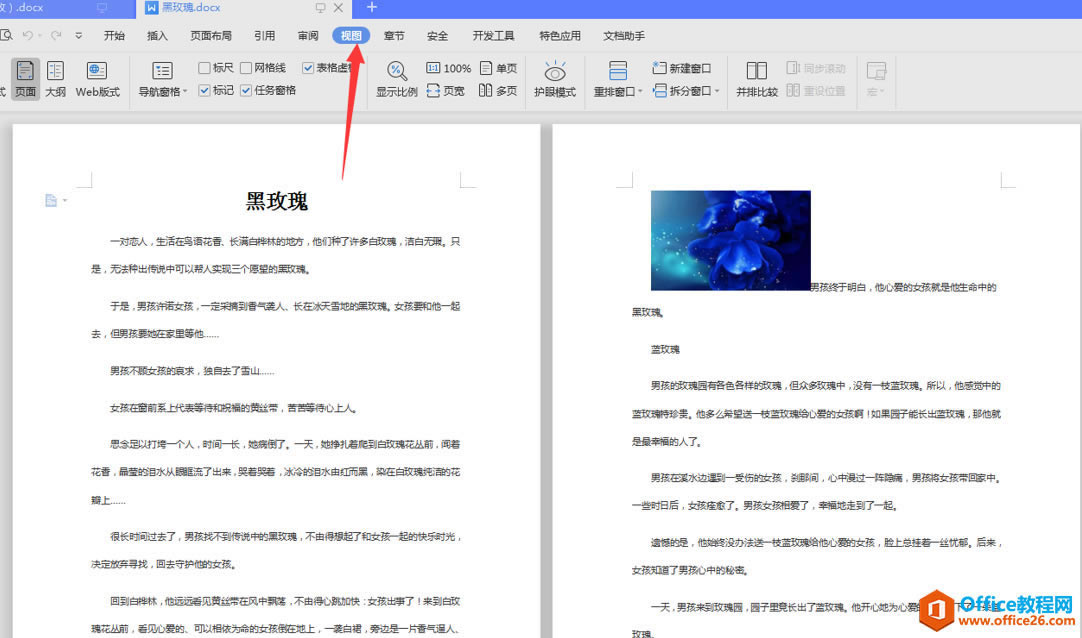Open the 引用 References tab

264,36
